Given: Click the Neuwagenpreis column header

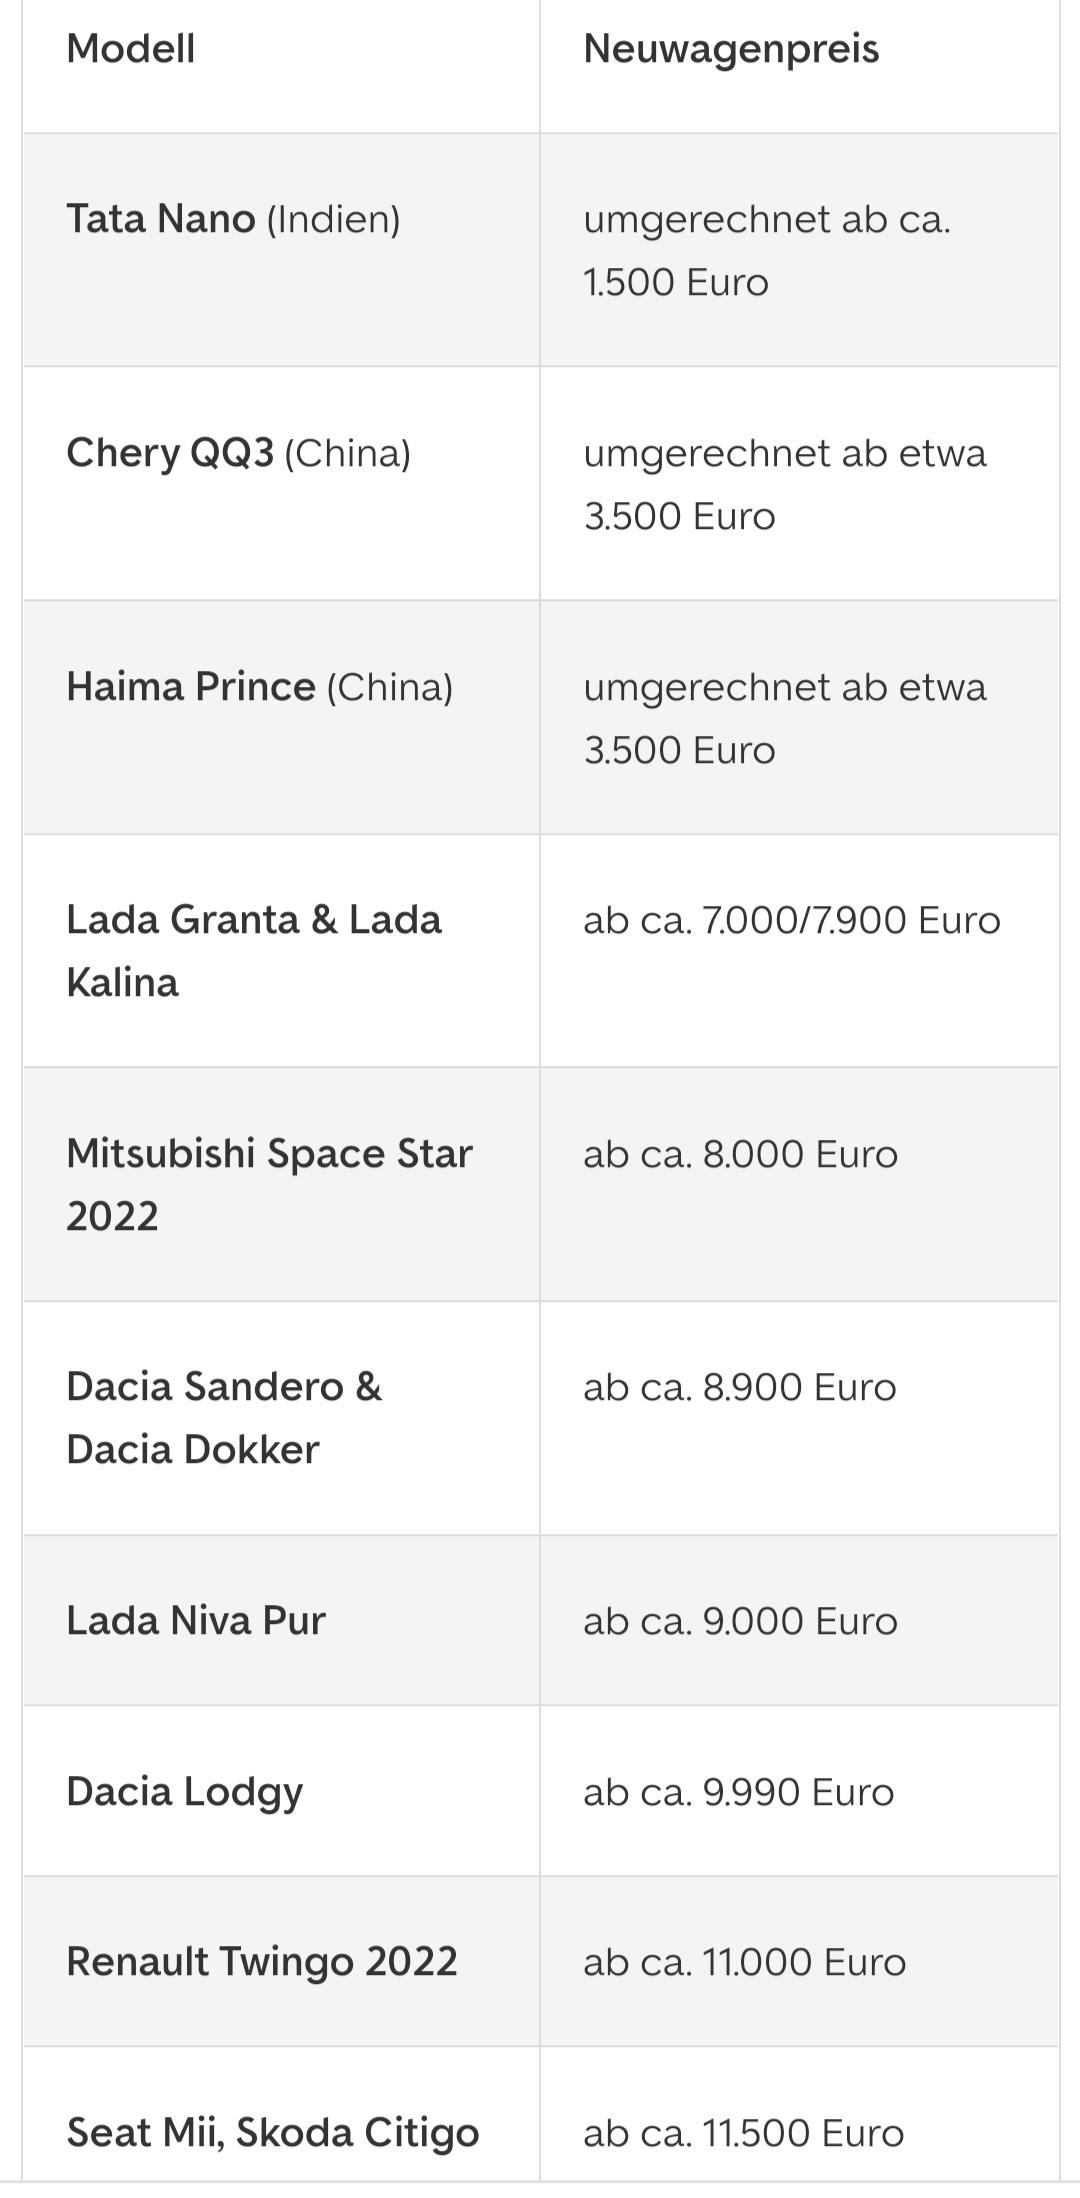Looking at the screenshot, I should [731, 49].
